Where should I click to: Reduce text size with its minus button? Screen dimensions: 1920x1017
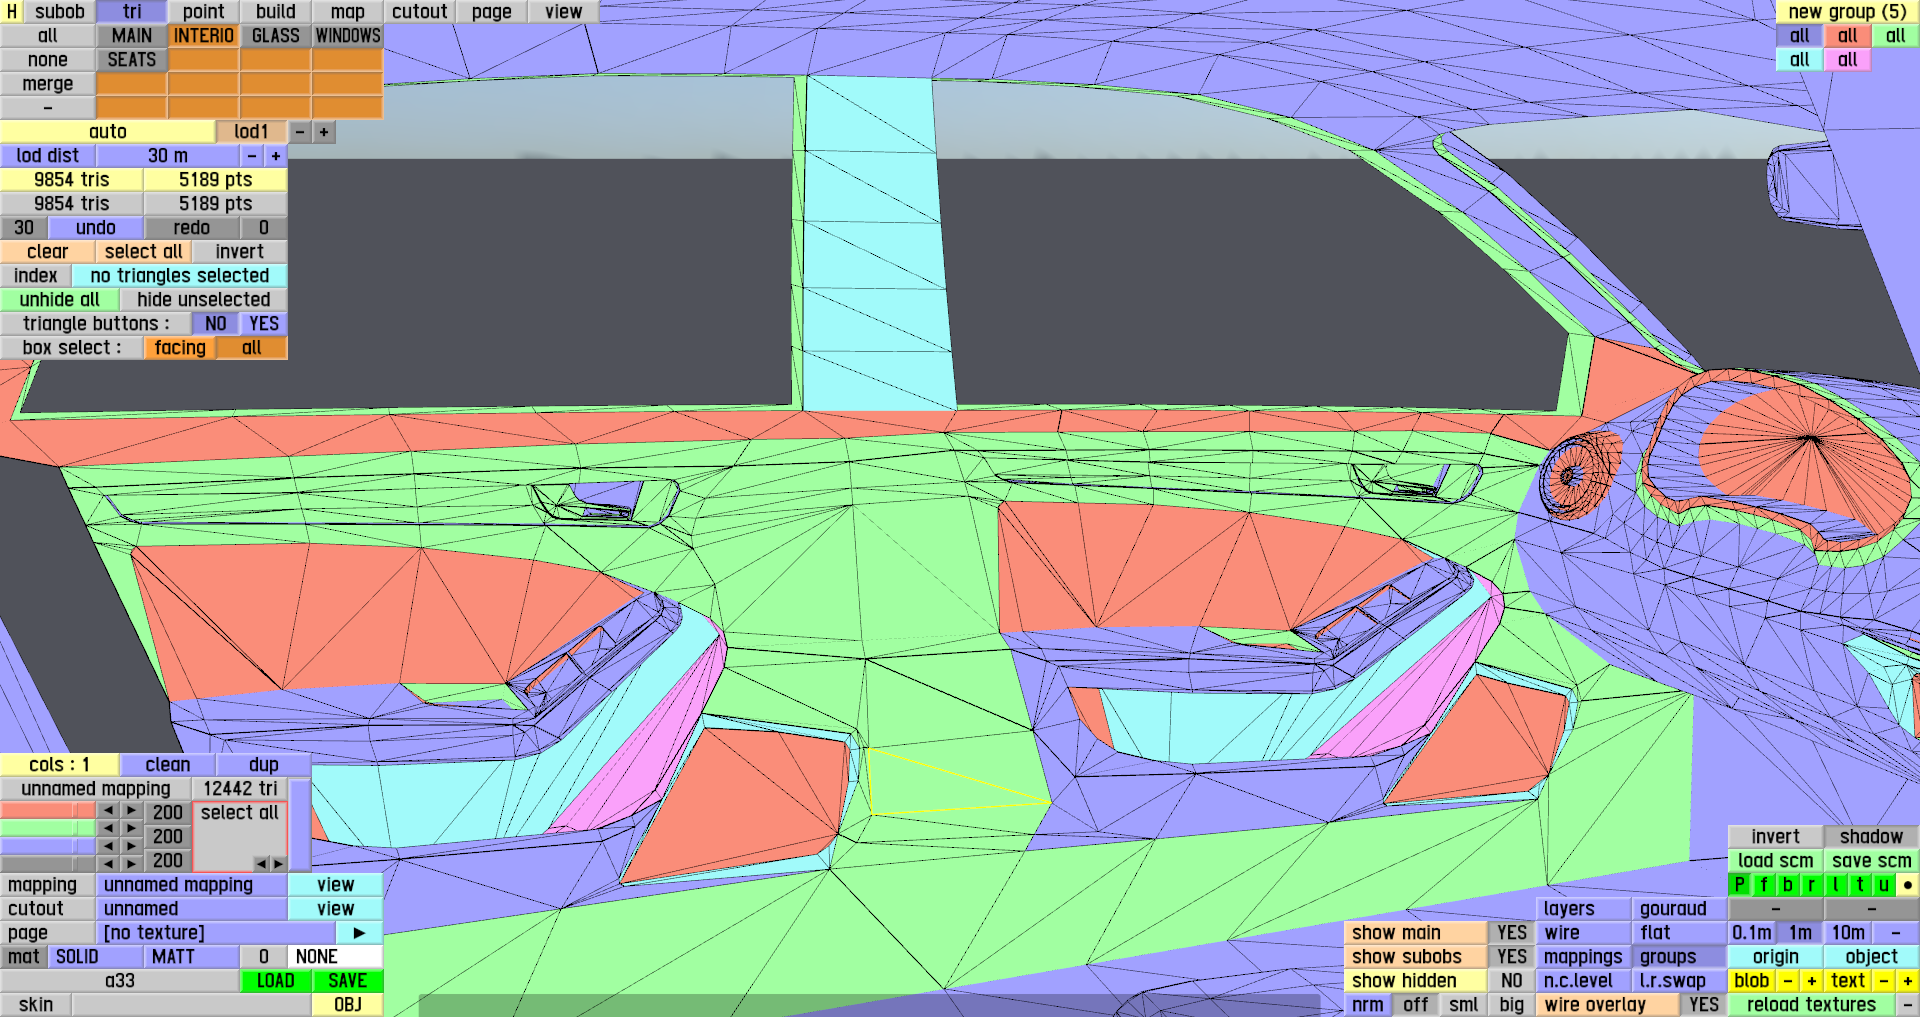(x=1884, y=981)
